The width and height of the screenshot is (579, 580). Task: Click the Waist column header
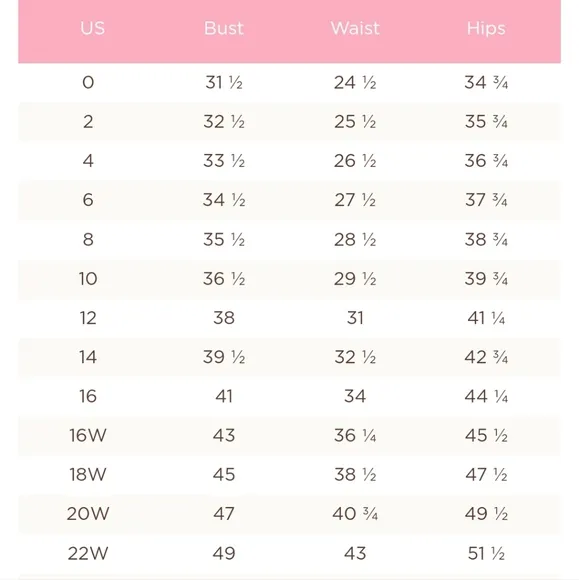point(355,28)
